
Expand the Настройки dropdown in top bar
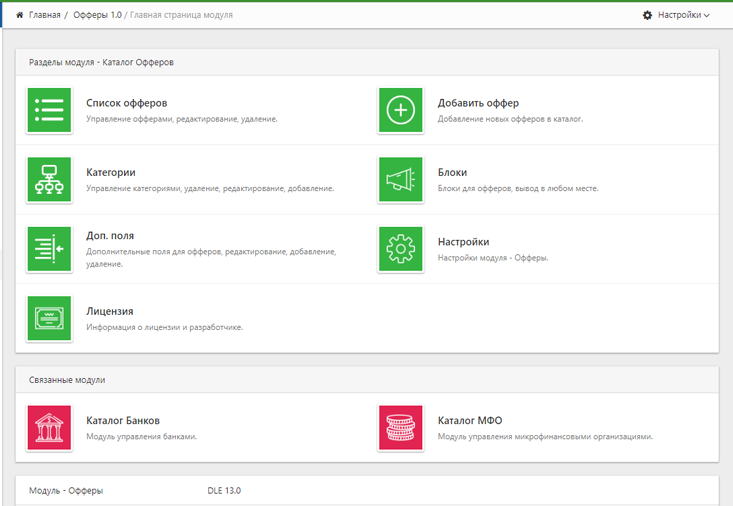[x=676, y=15]
